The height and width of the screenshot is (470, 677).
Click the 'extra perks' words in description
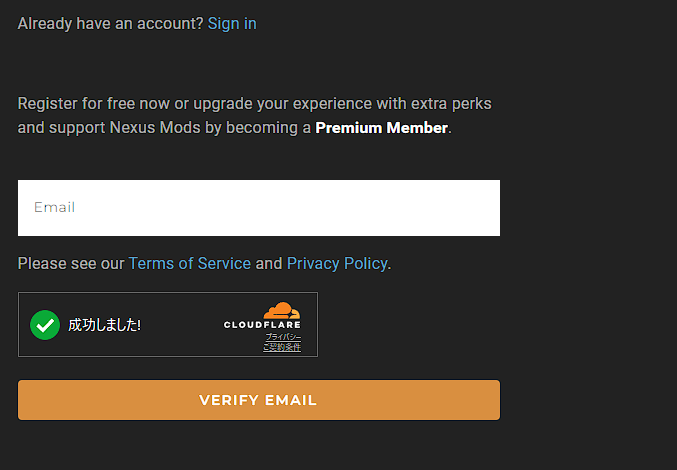[x=451, y=104]
